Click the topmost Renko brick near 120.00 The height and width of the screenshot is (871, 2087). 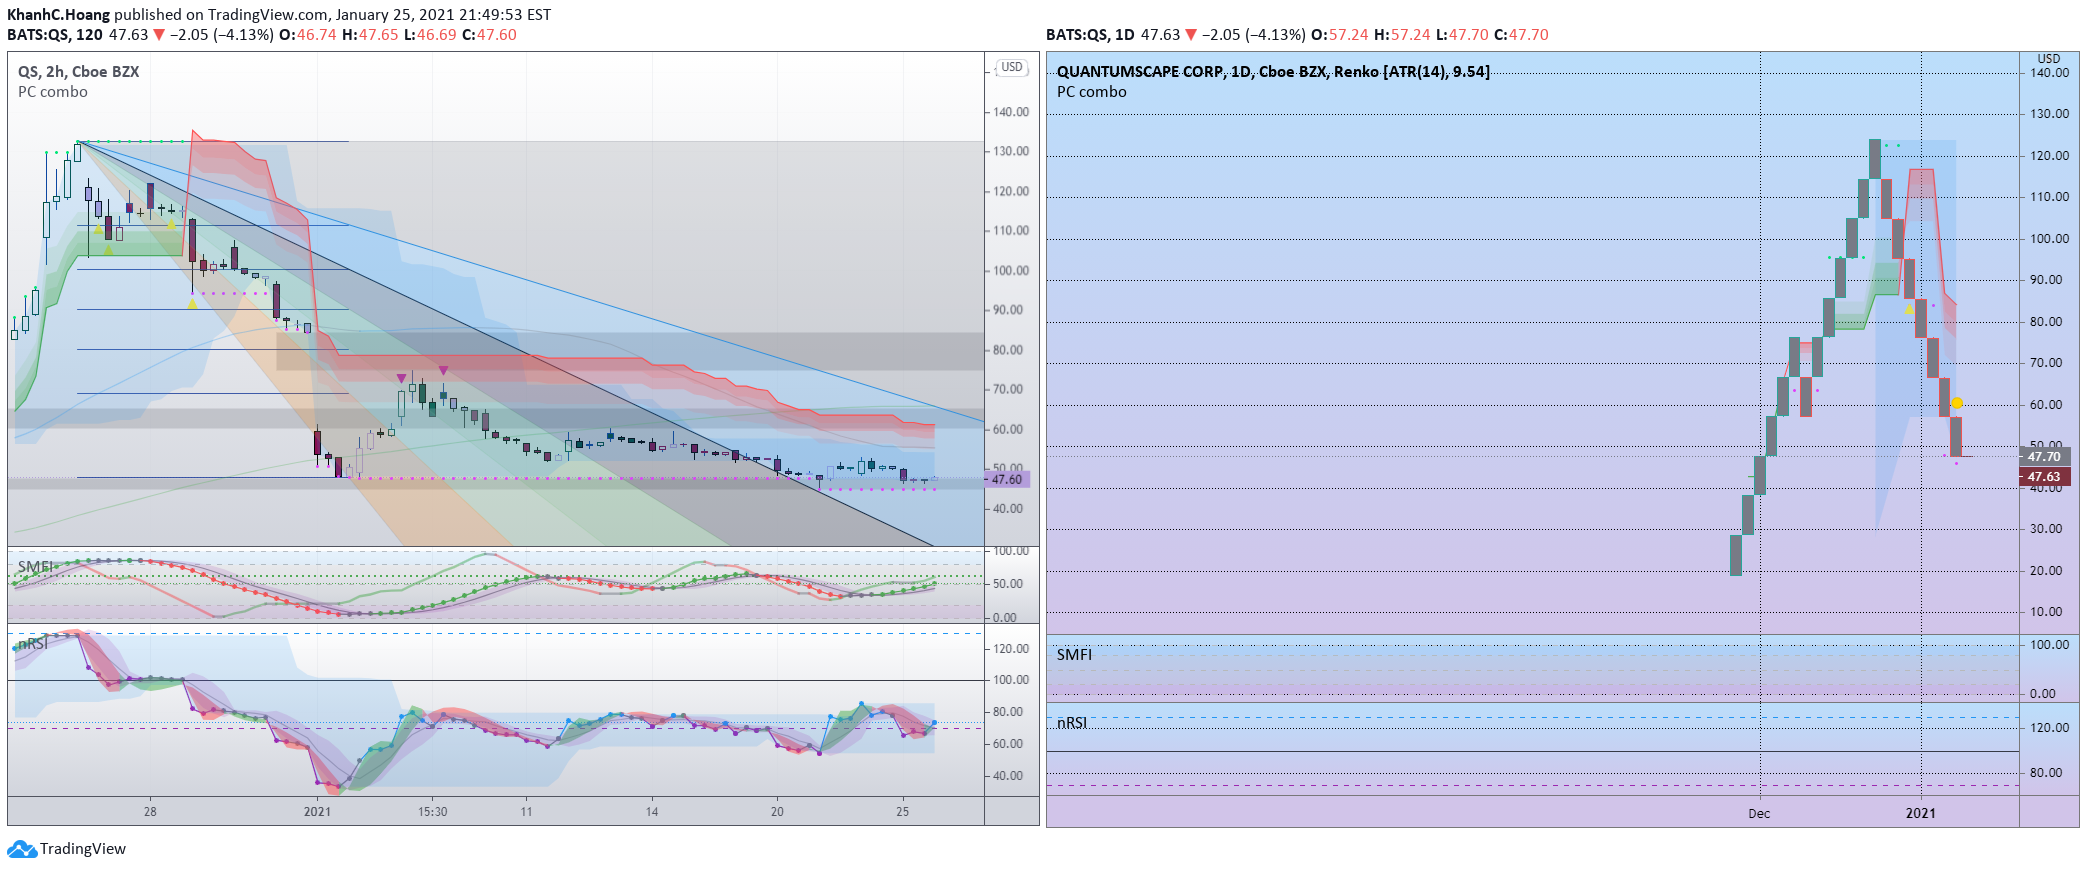(x=1874, y=160)
